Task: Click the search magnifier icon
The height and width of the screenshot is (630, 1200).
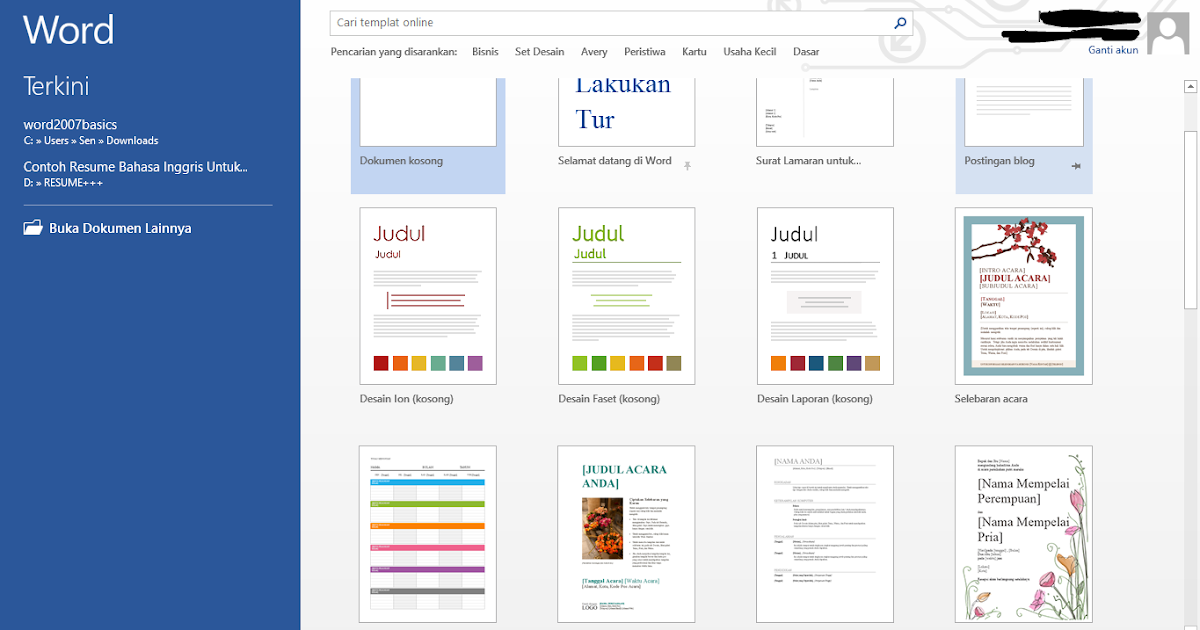Action: pos(900,23)
